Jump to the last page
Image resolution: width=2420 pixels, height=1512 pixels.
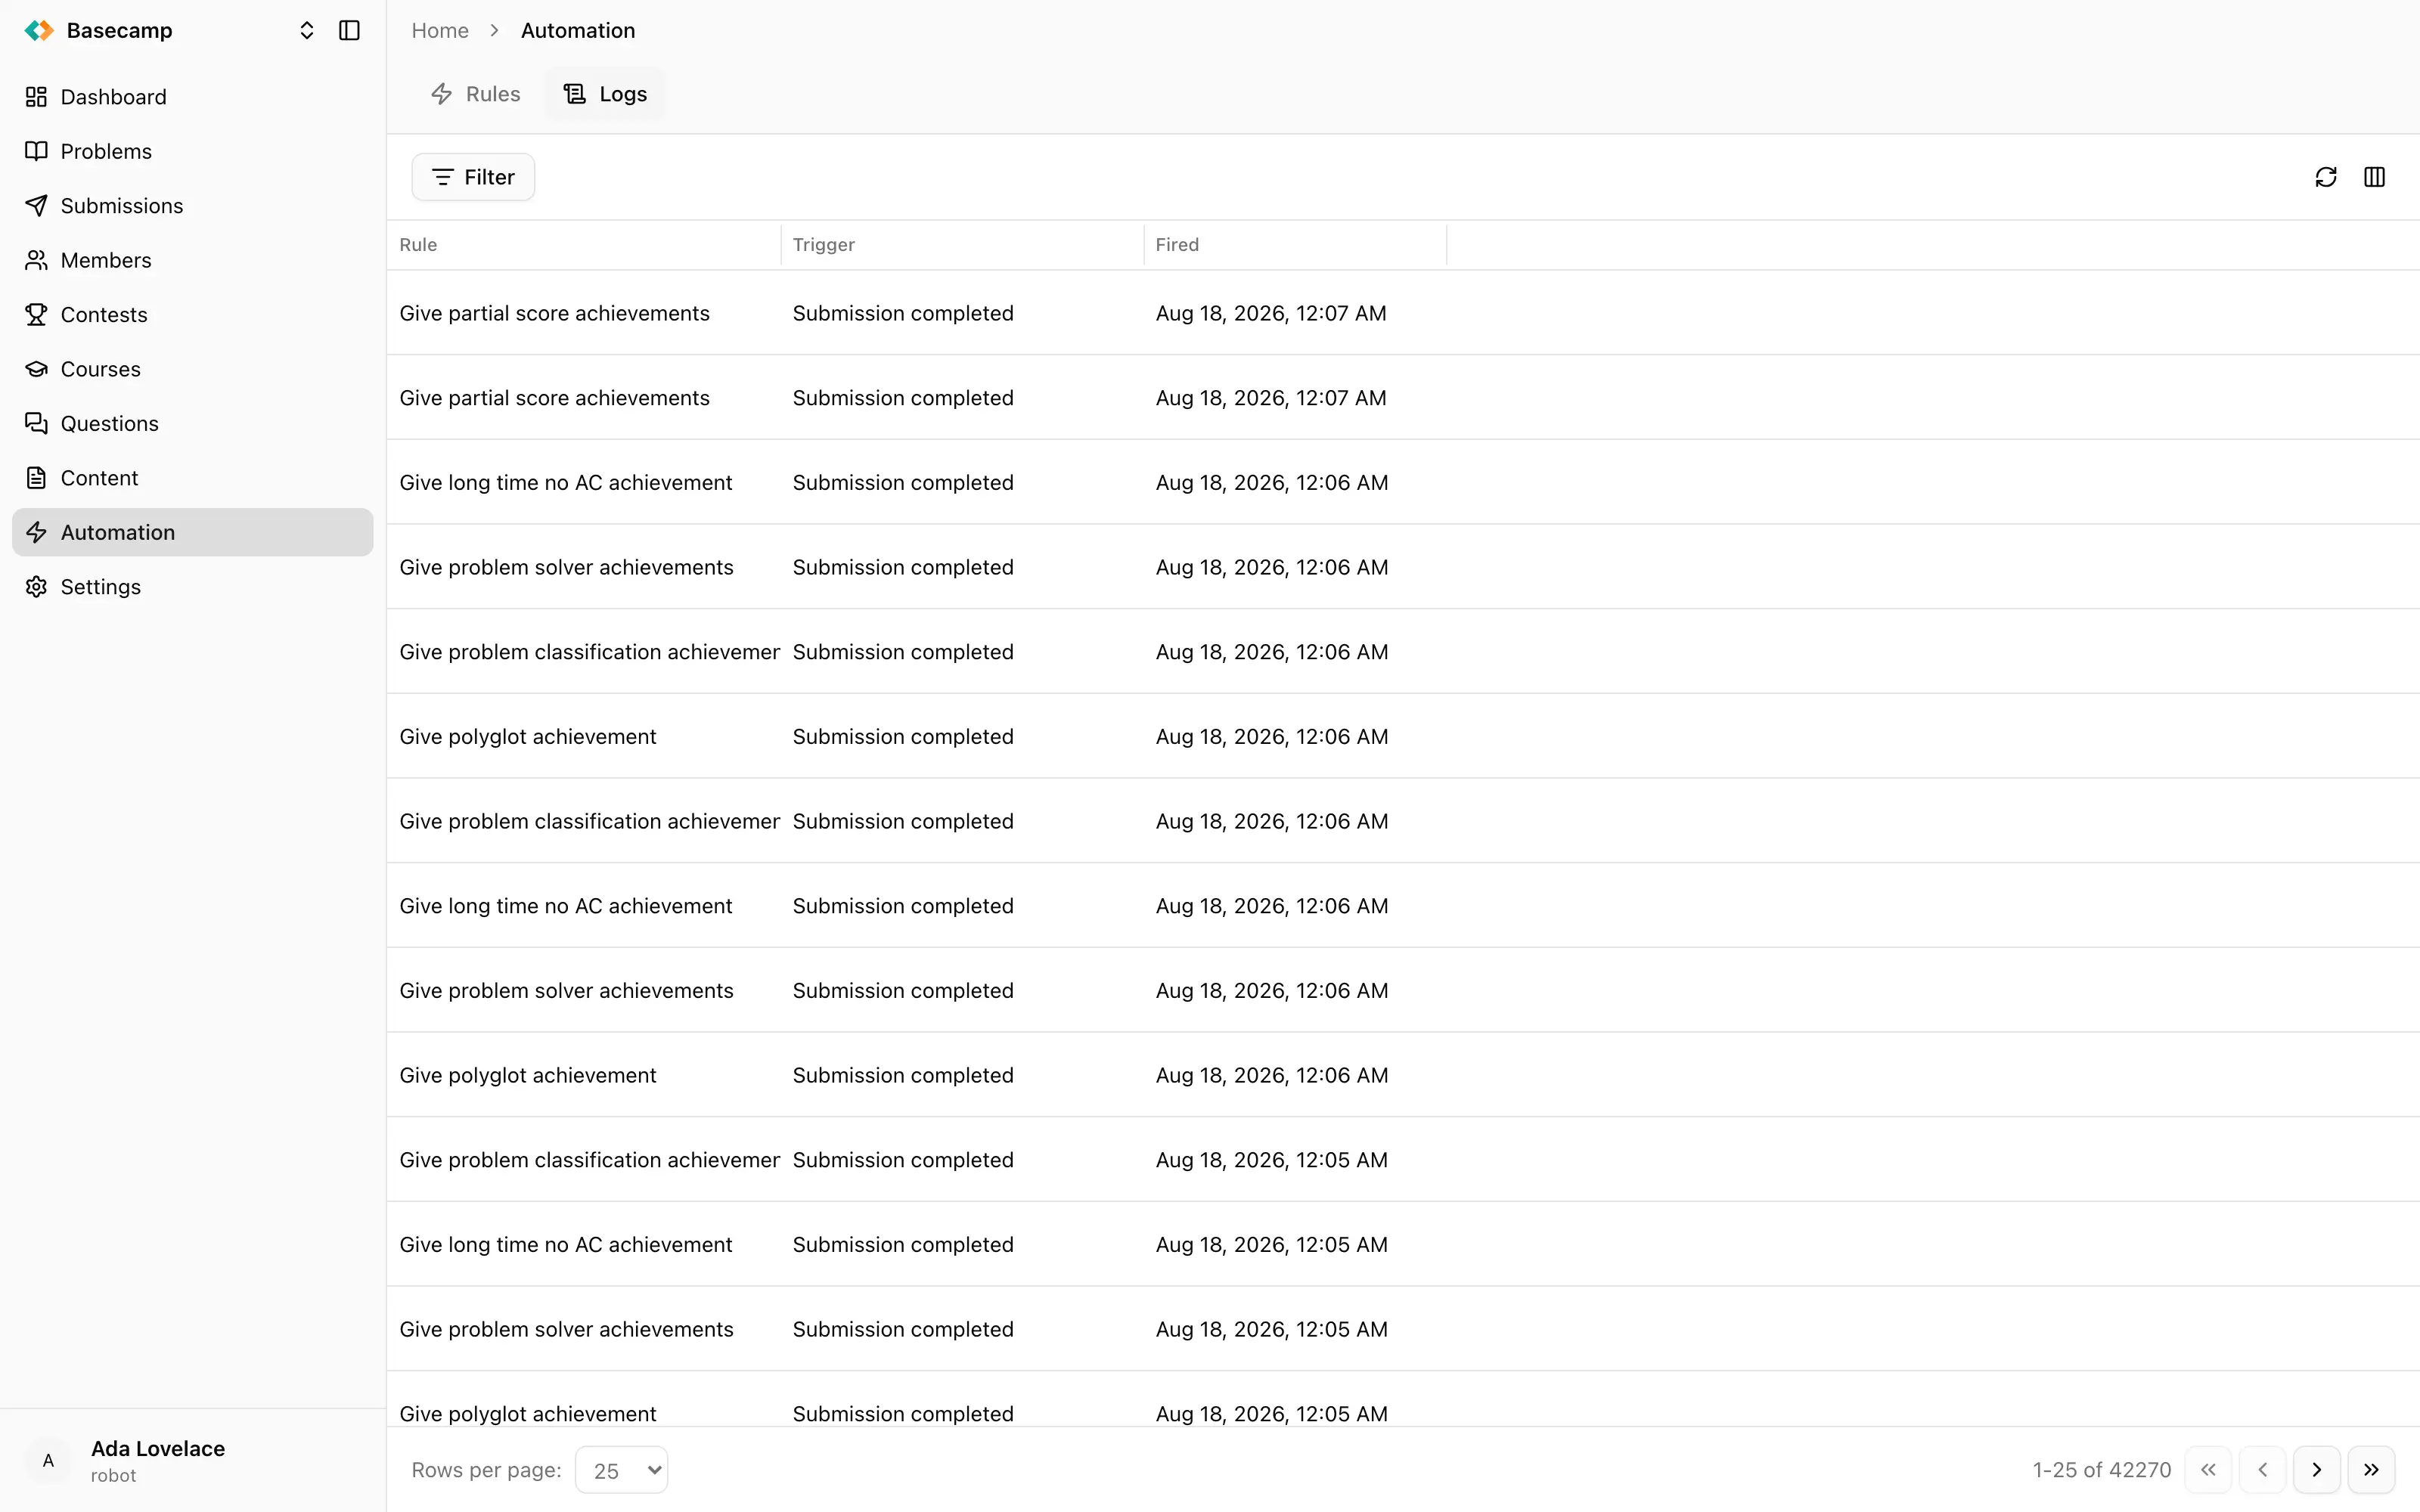[2371, 1470]
